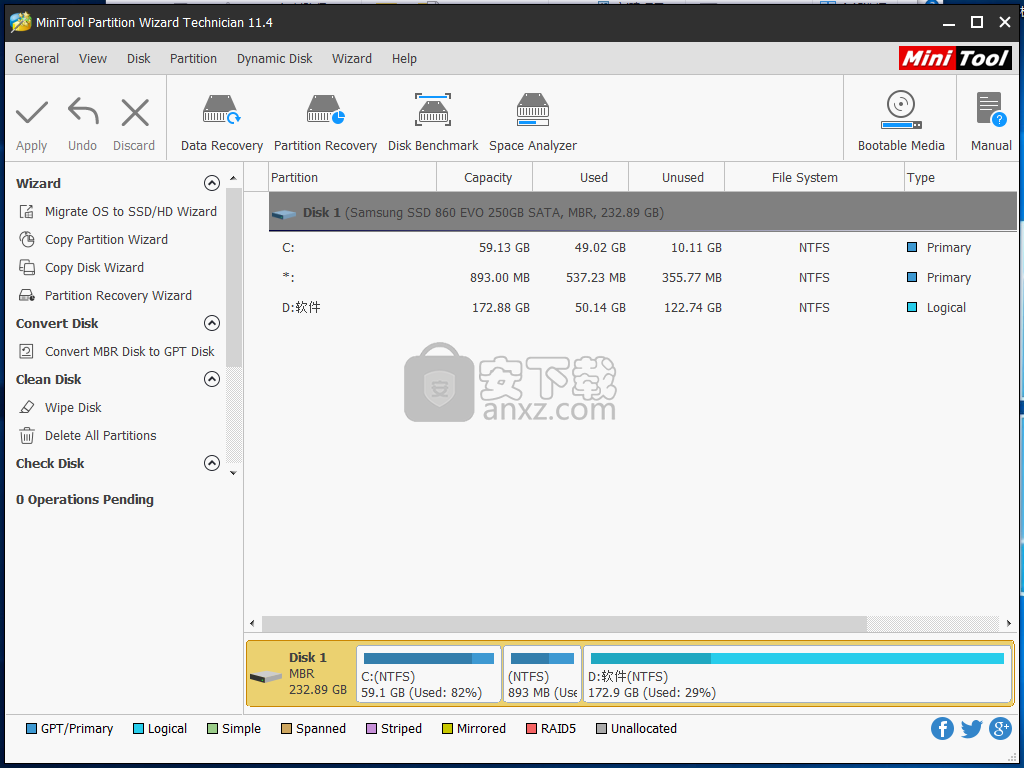Open the Wizard menu

pyautogui.click(x=352, y=59)
